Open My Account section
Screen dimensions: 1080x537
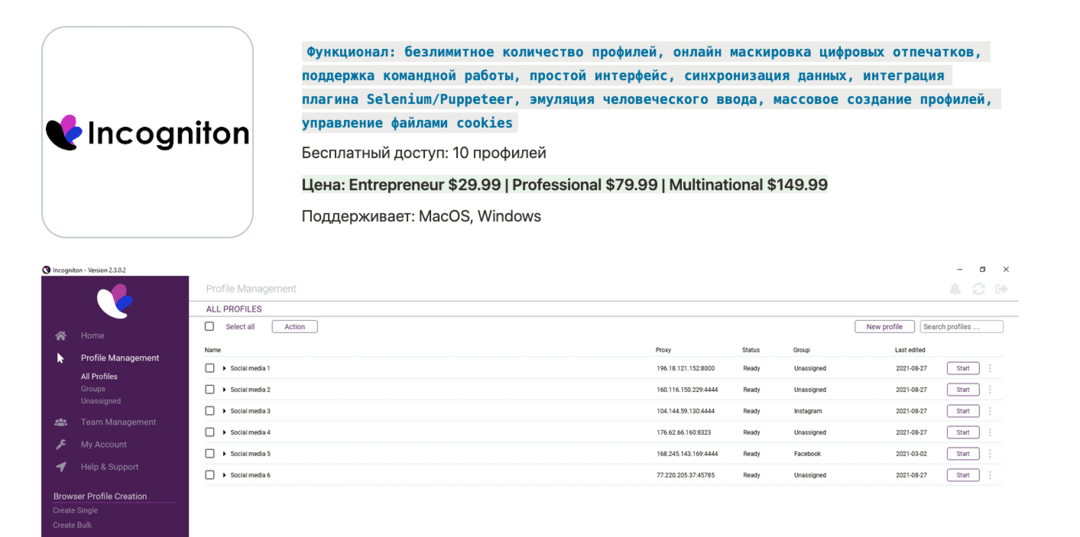click(104, 445)
